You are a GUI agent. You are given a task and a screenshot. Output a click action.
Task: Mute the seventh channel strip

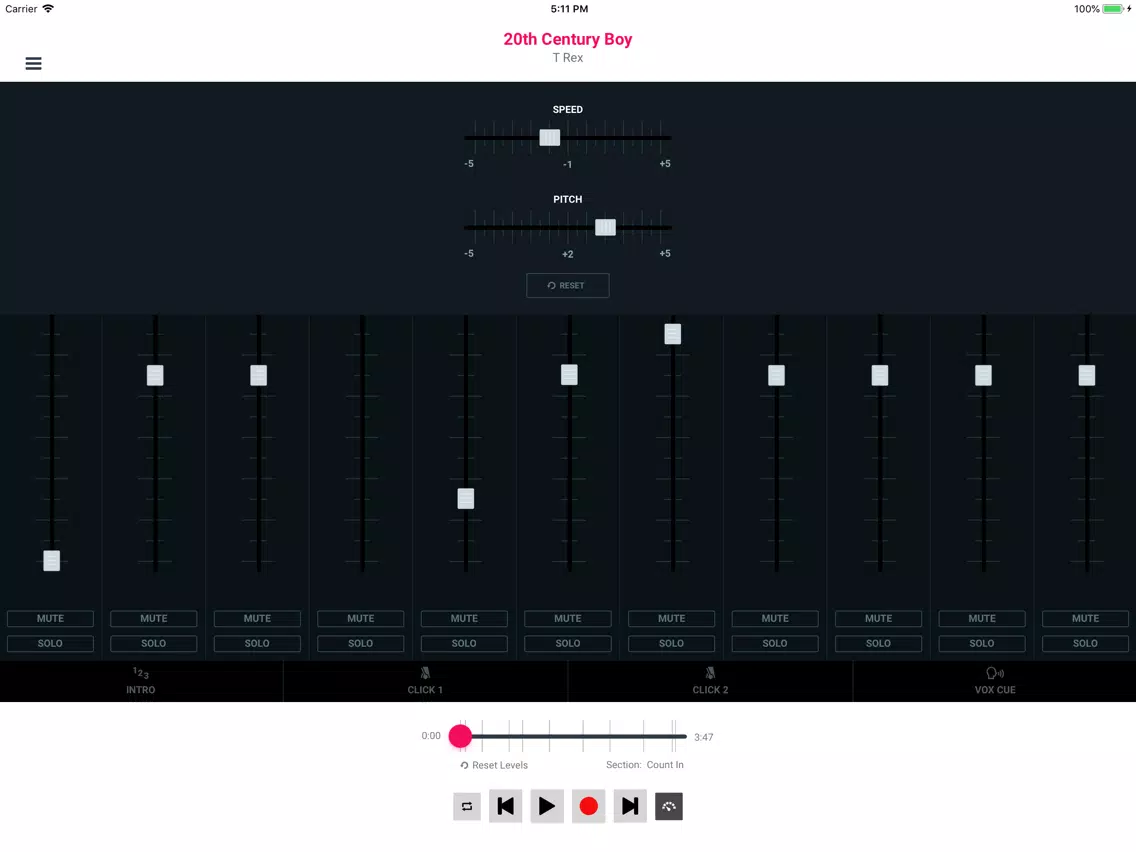pyautogui.click(x=672, y=619)
